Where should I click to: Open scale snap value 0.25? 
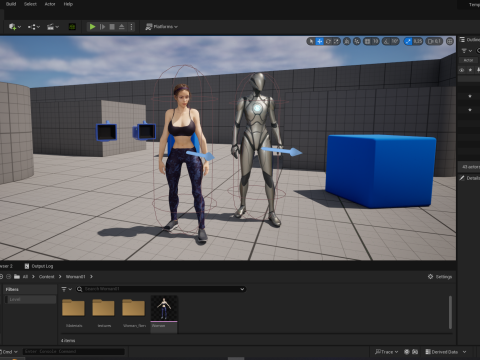coord(418,41)
